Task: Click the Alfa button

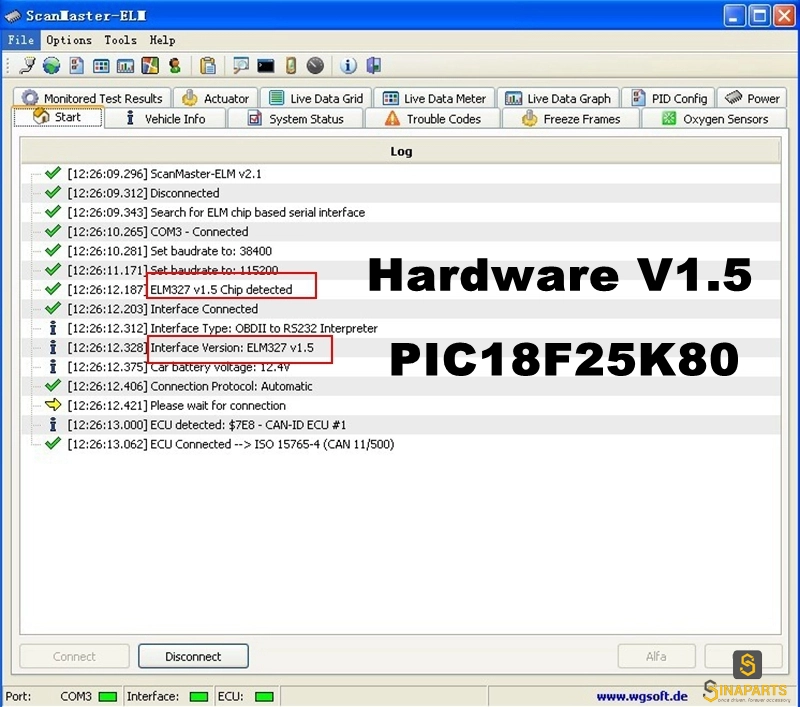Action: pos(656,656)
